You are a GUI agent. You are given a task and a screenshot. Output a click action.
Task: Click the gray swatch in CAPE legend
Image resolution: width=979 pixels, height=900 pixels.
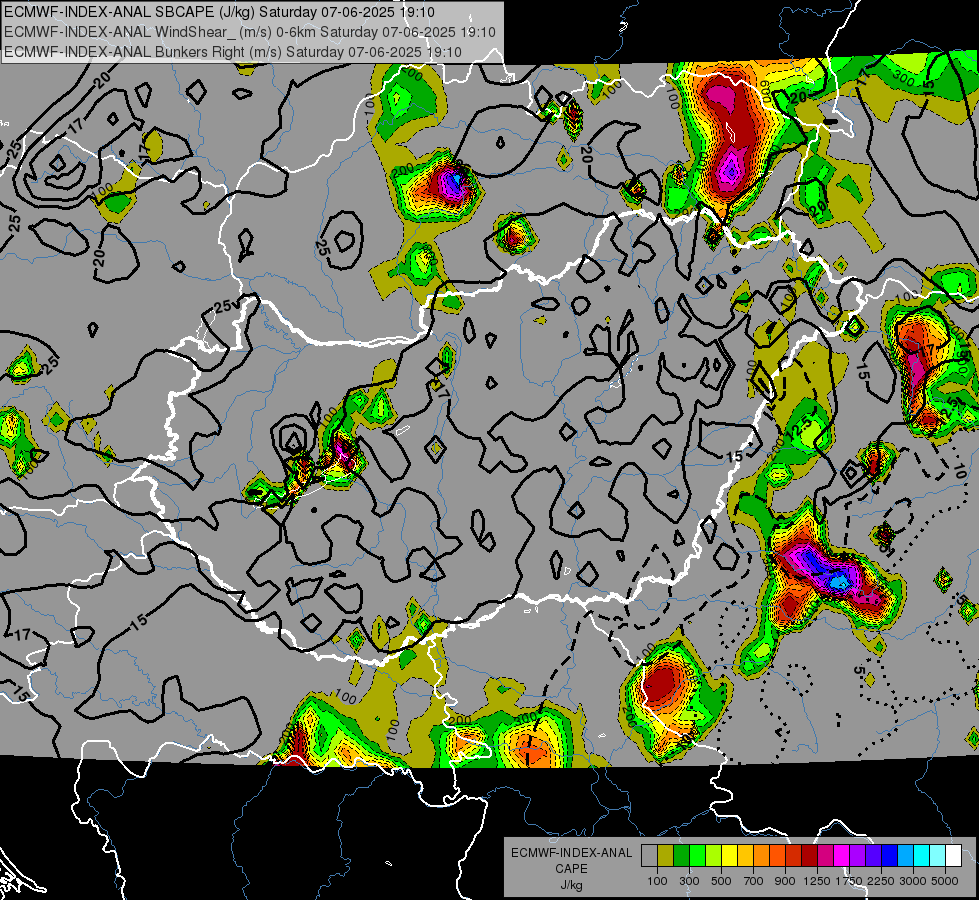(649, 856)
